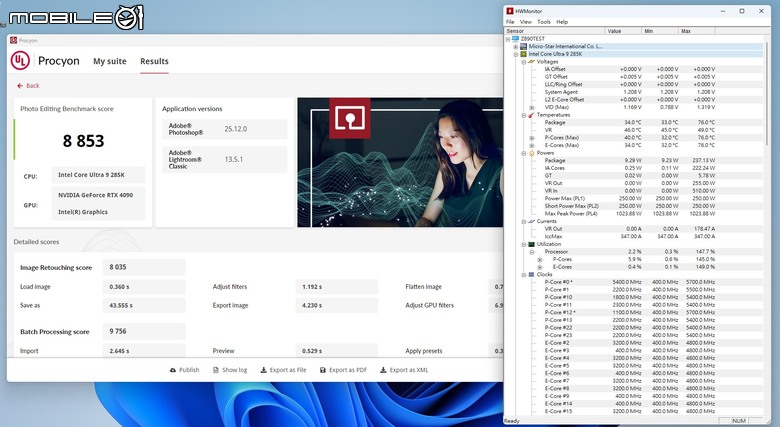Click Show log button
The height and width of the screenshot is (427, 780).
(230, 370)
